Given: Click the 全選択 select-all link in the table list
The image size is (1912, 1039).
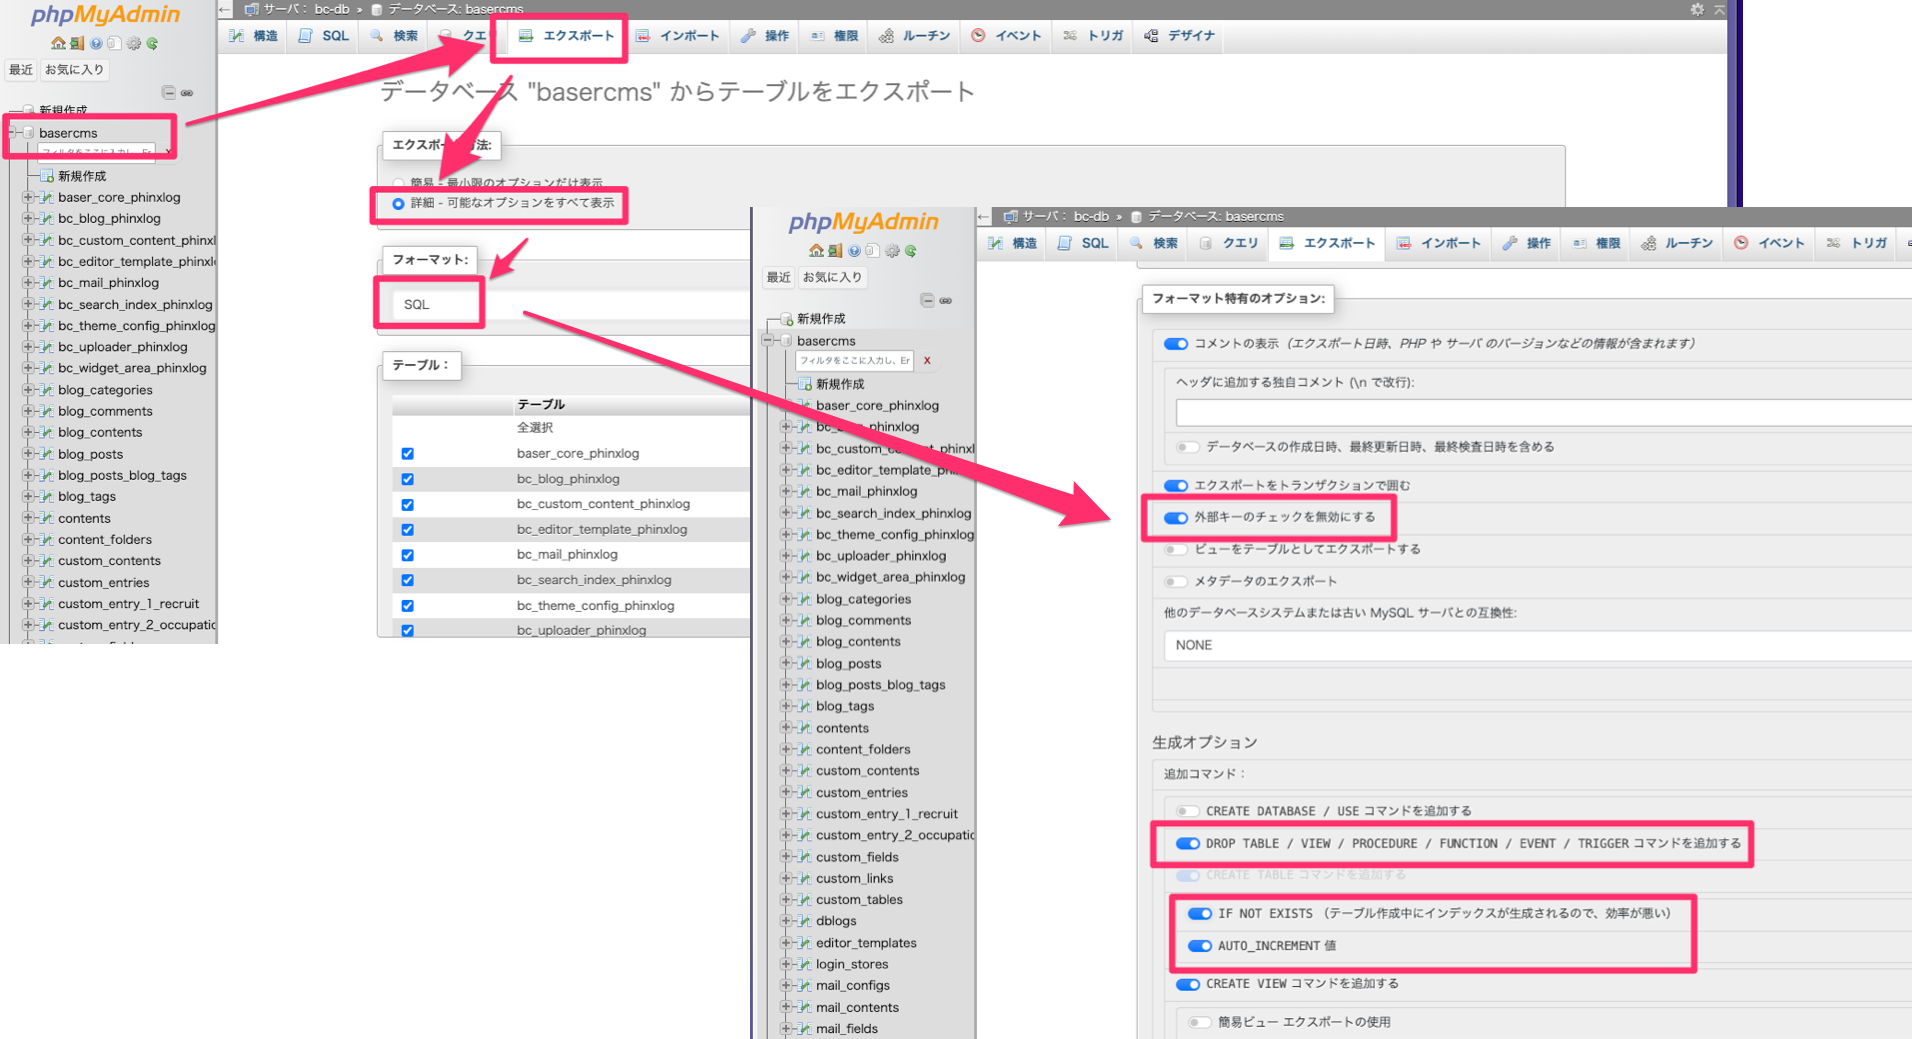Looking at the screenshot, I should 535,428.
